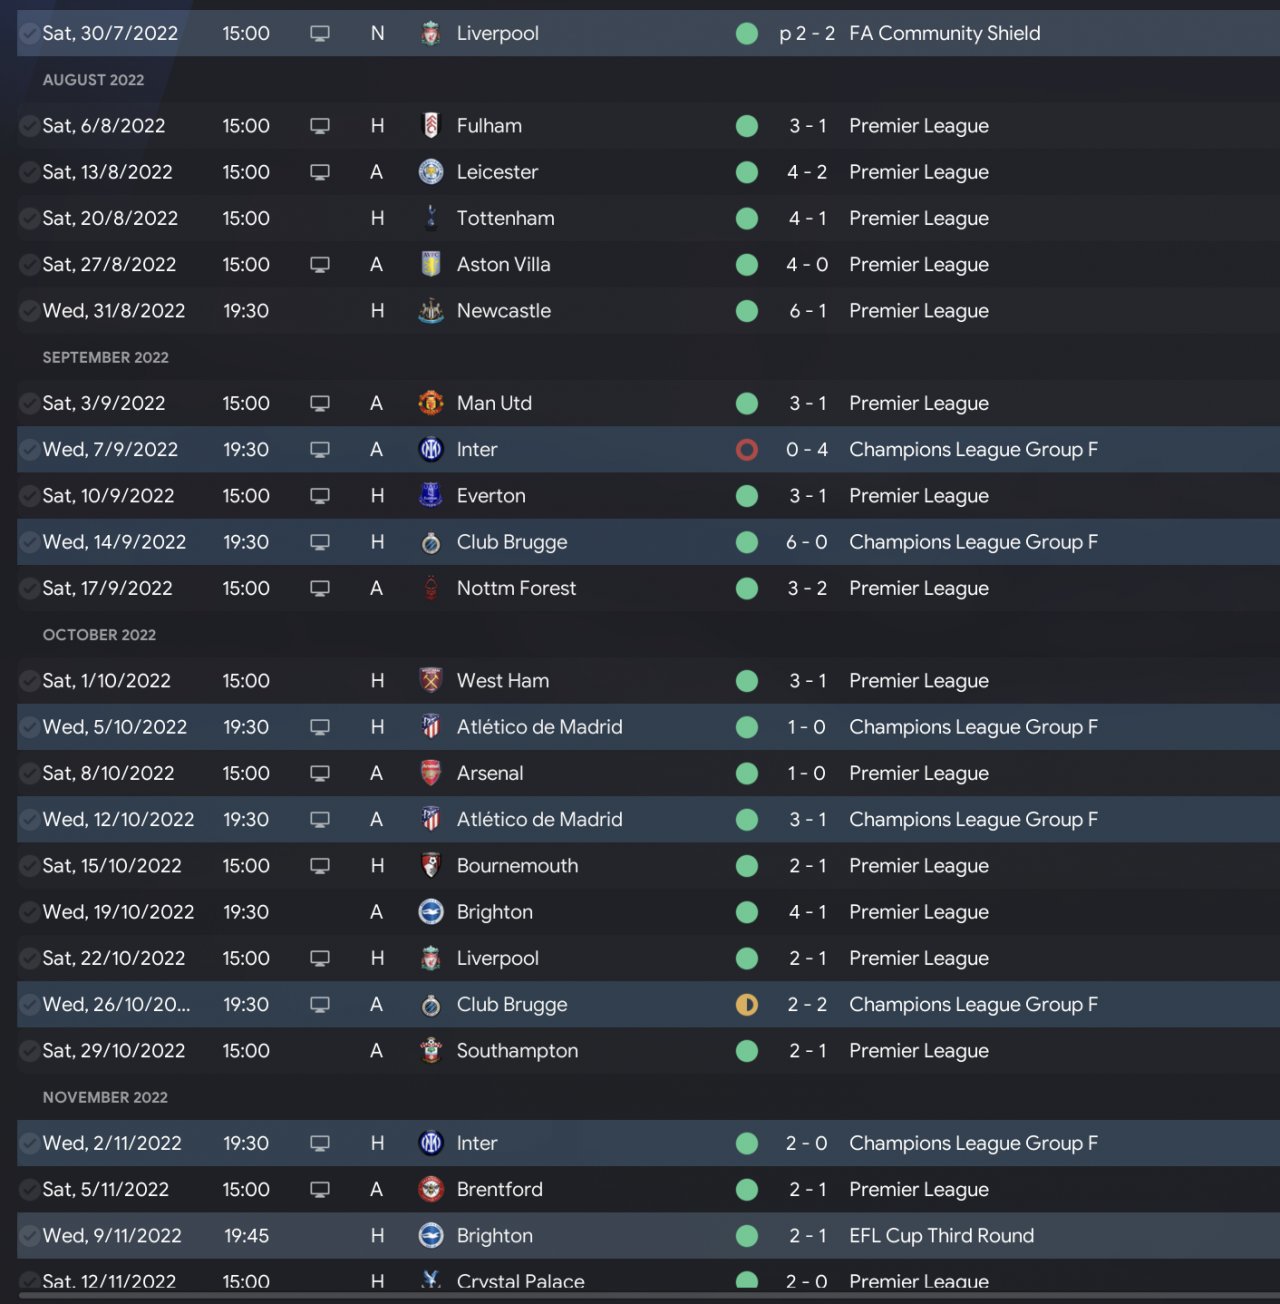Toggle the checkmark beside Wed, 7/9/2022
The image size is (1280, 1304).
(30, 450)
